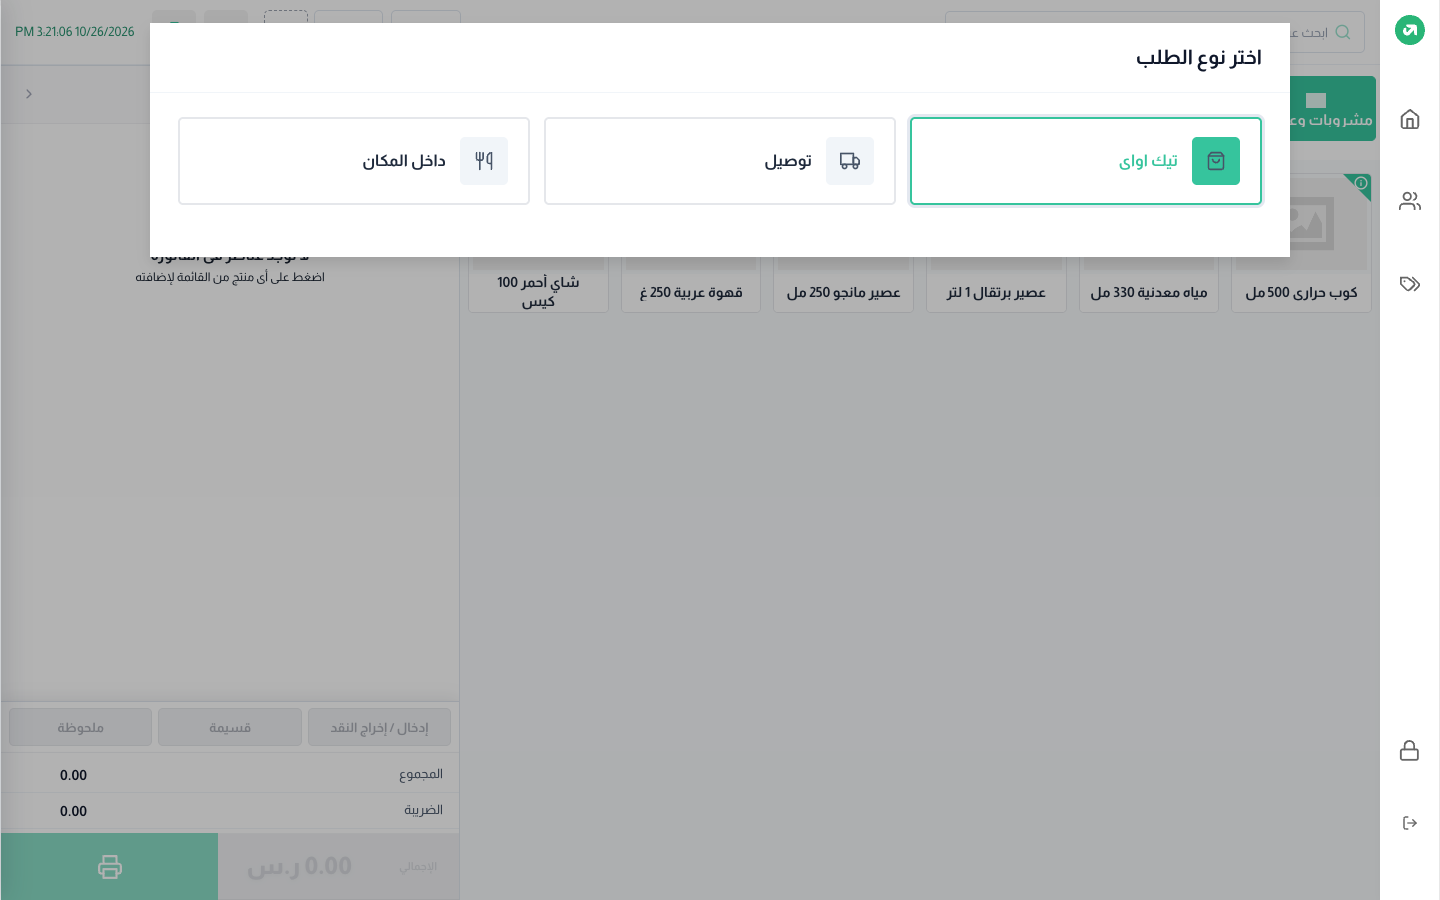The height and width of the screenshot is (900, 1440).
Task: Click the fork and knife icon
Action: pos(484,161)
